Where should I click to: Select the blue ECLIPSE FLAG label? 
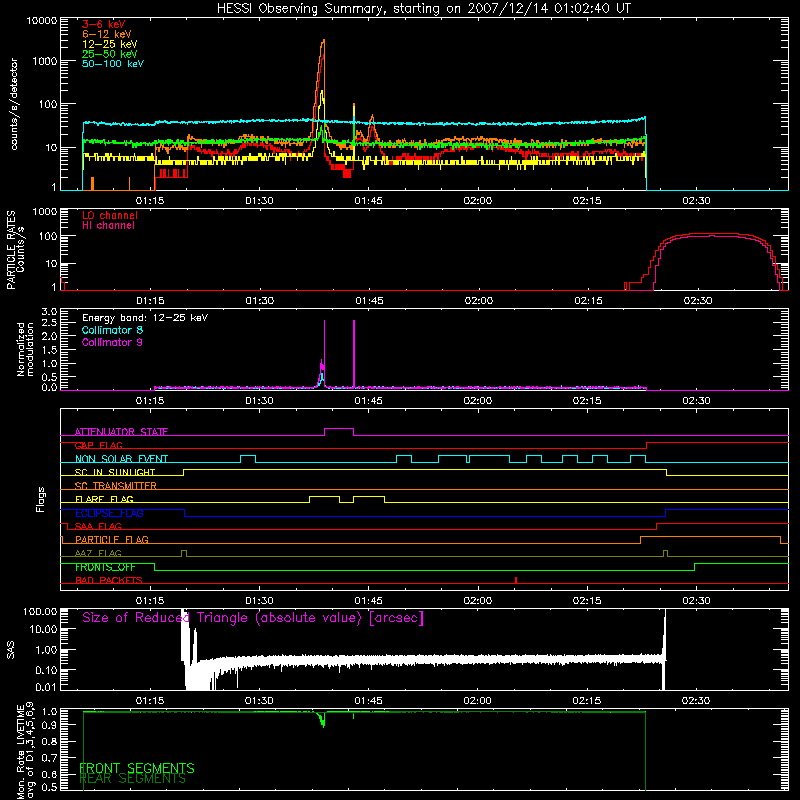coord(109,513)
